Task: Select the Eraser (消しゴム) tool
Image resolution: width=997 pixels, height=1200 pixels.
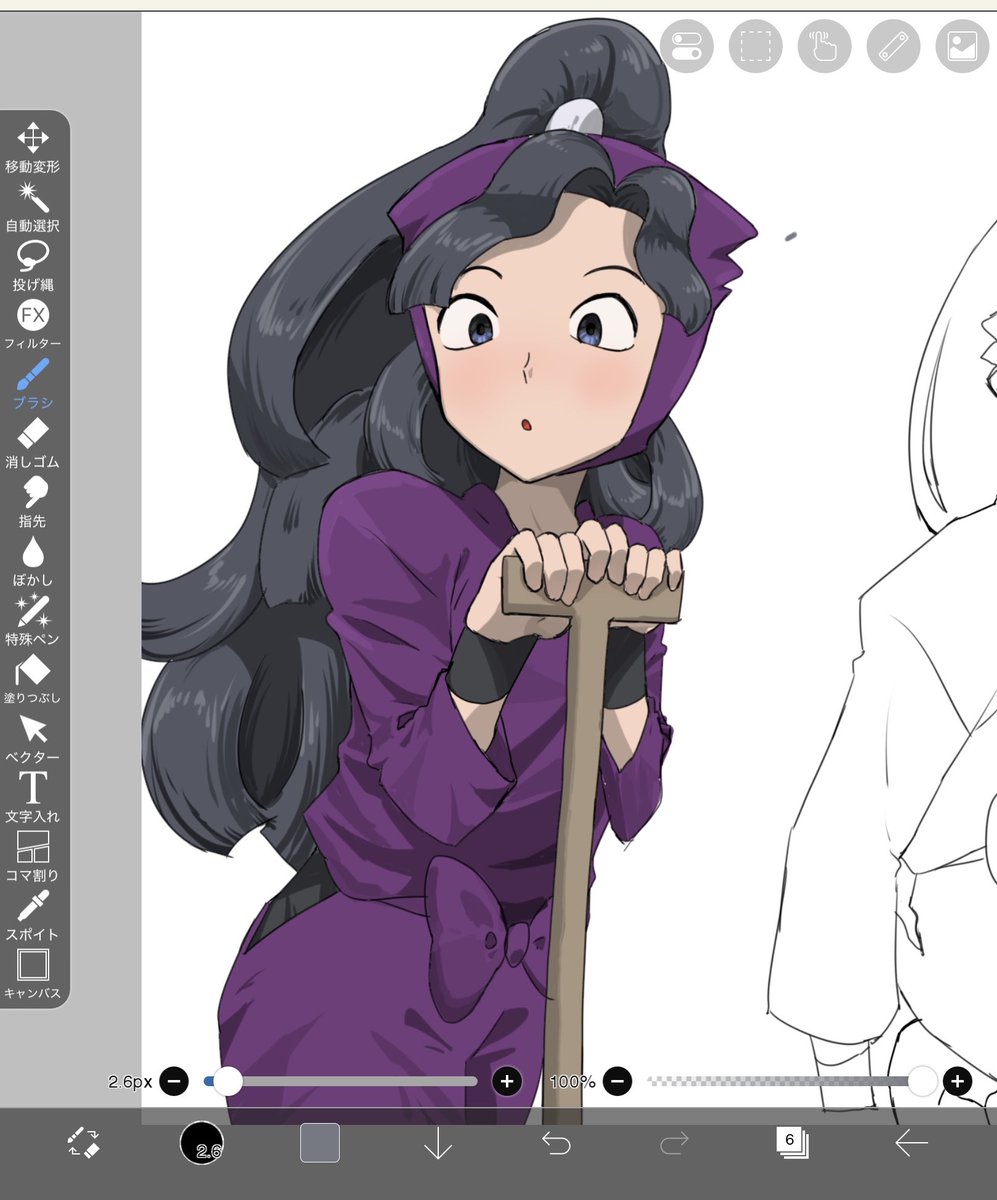Action: coord(33,443)
